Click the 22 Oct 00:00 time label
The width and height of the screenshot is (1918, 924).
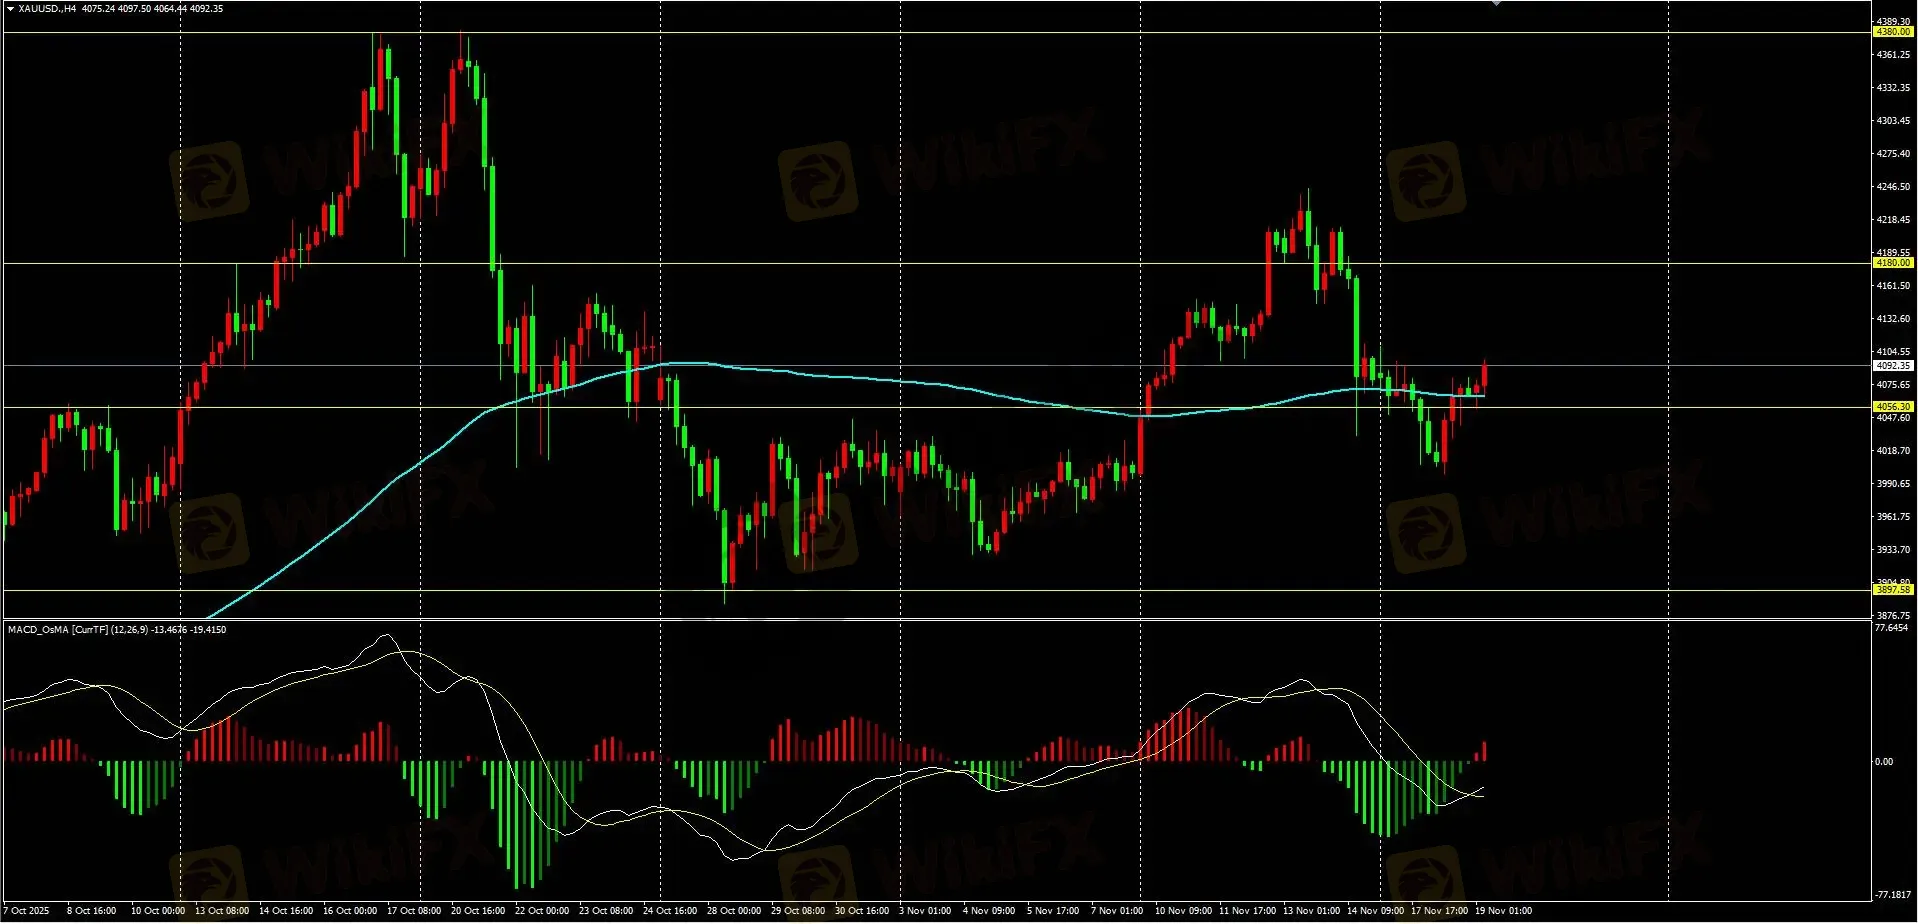coord(542,911)
